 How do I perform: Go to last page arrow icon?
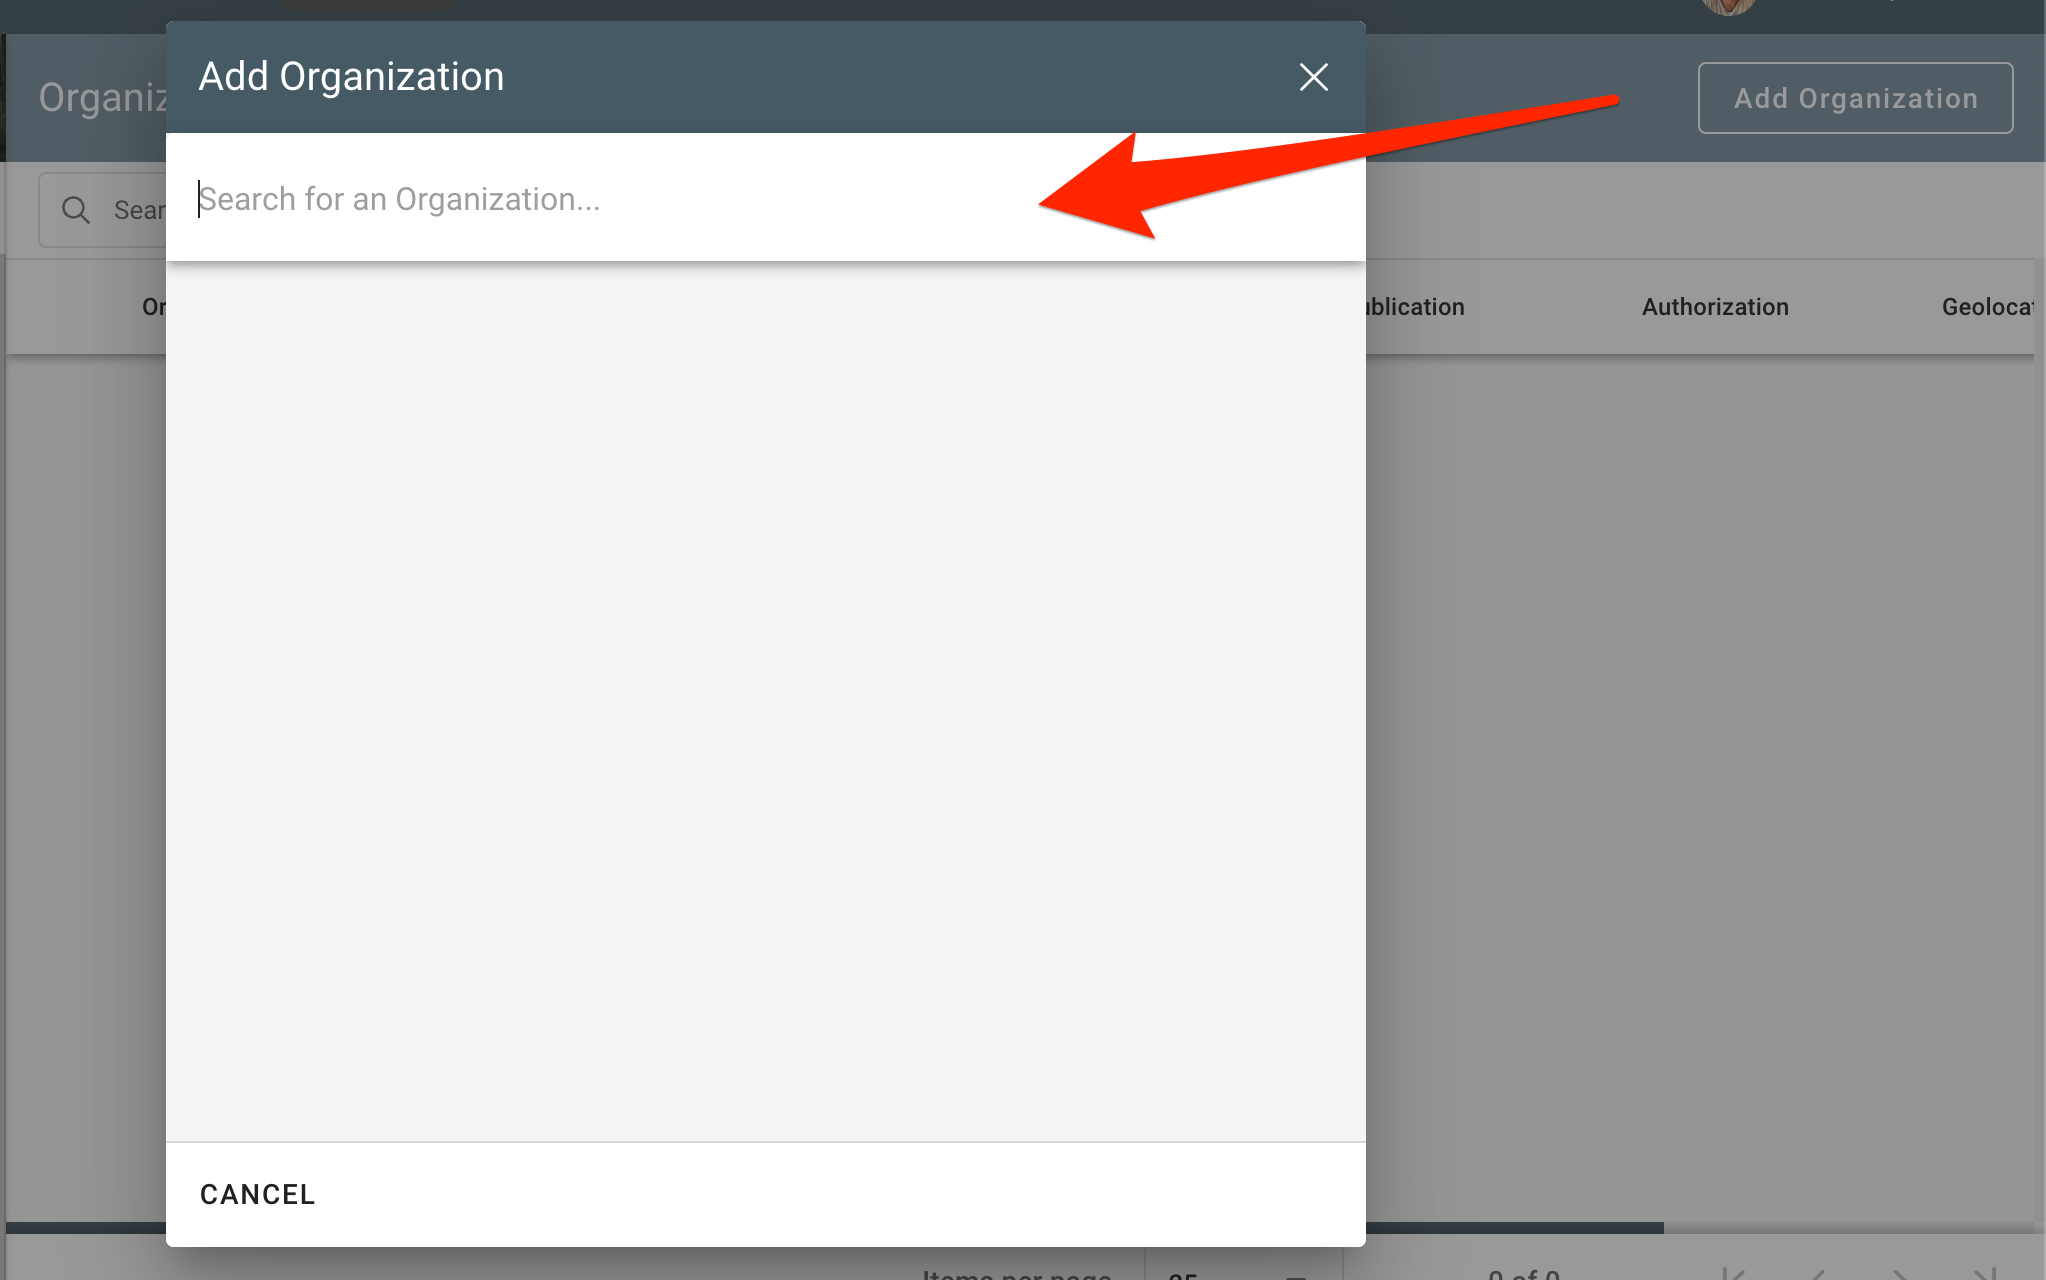(1985, 1274)
